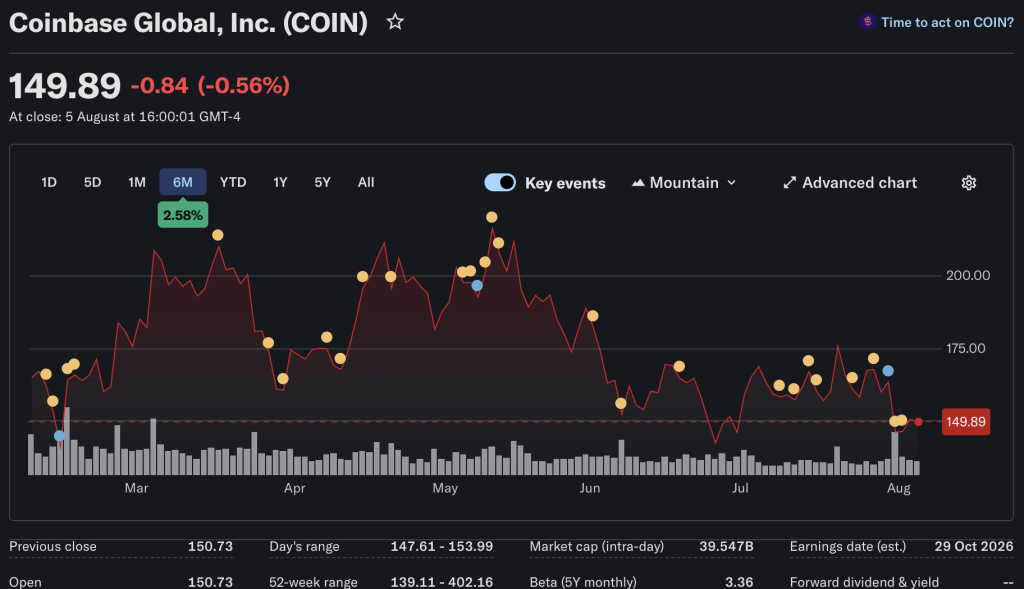
Task: Click the Jul month label on axis
Action: point(740,488)
